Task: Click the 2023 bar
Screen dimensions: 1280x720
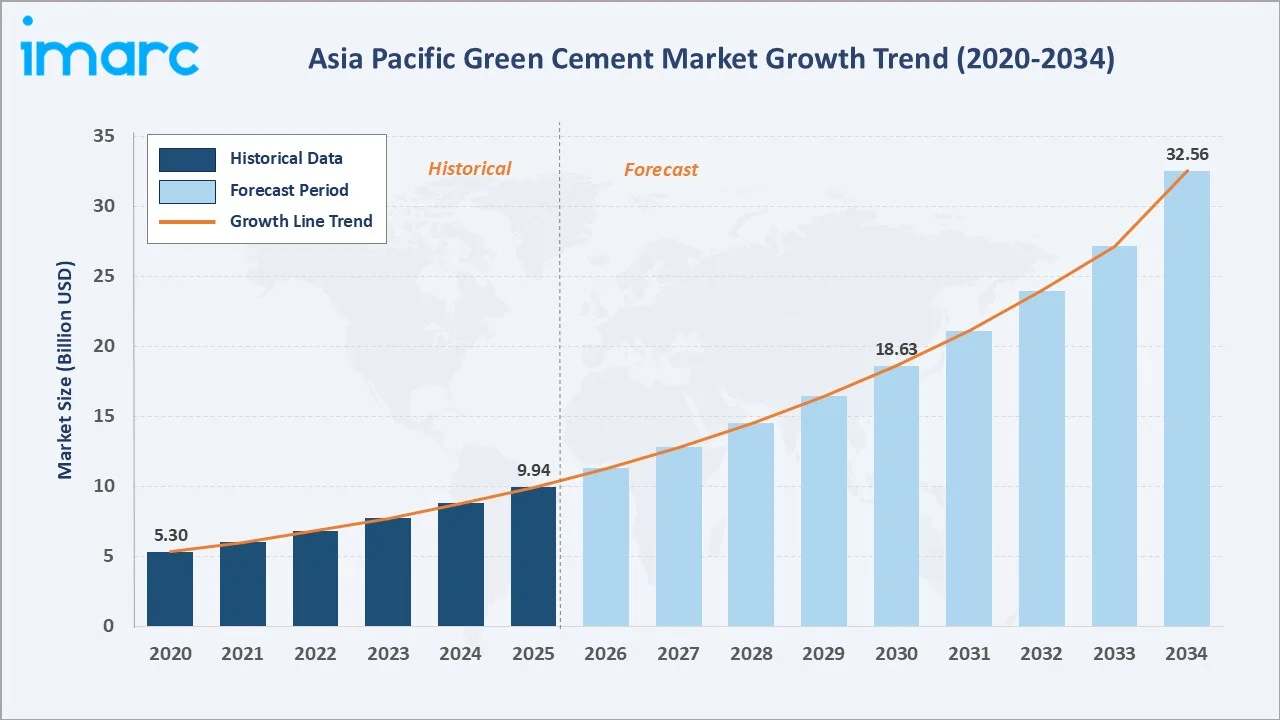Action: 388,572
